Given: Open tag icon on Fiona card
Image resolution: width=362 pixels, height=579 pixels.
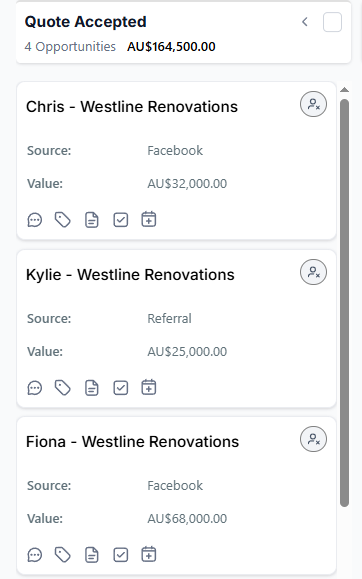Looking at the screenshot, I should pyautogui.click(x=63, y=555).
